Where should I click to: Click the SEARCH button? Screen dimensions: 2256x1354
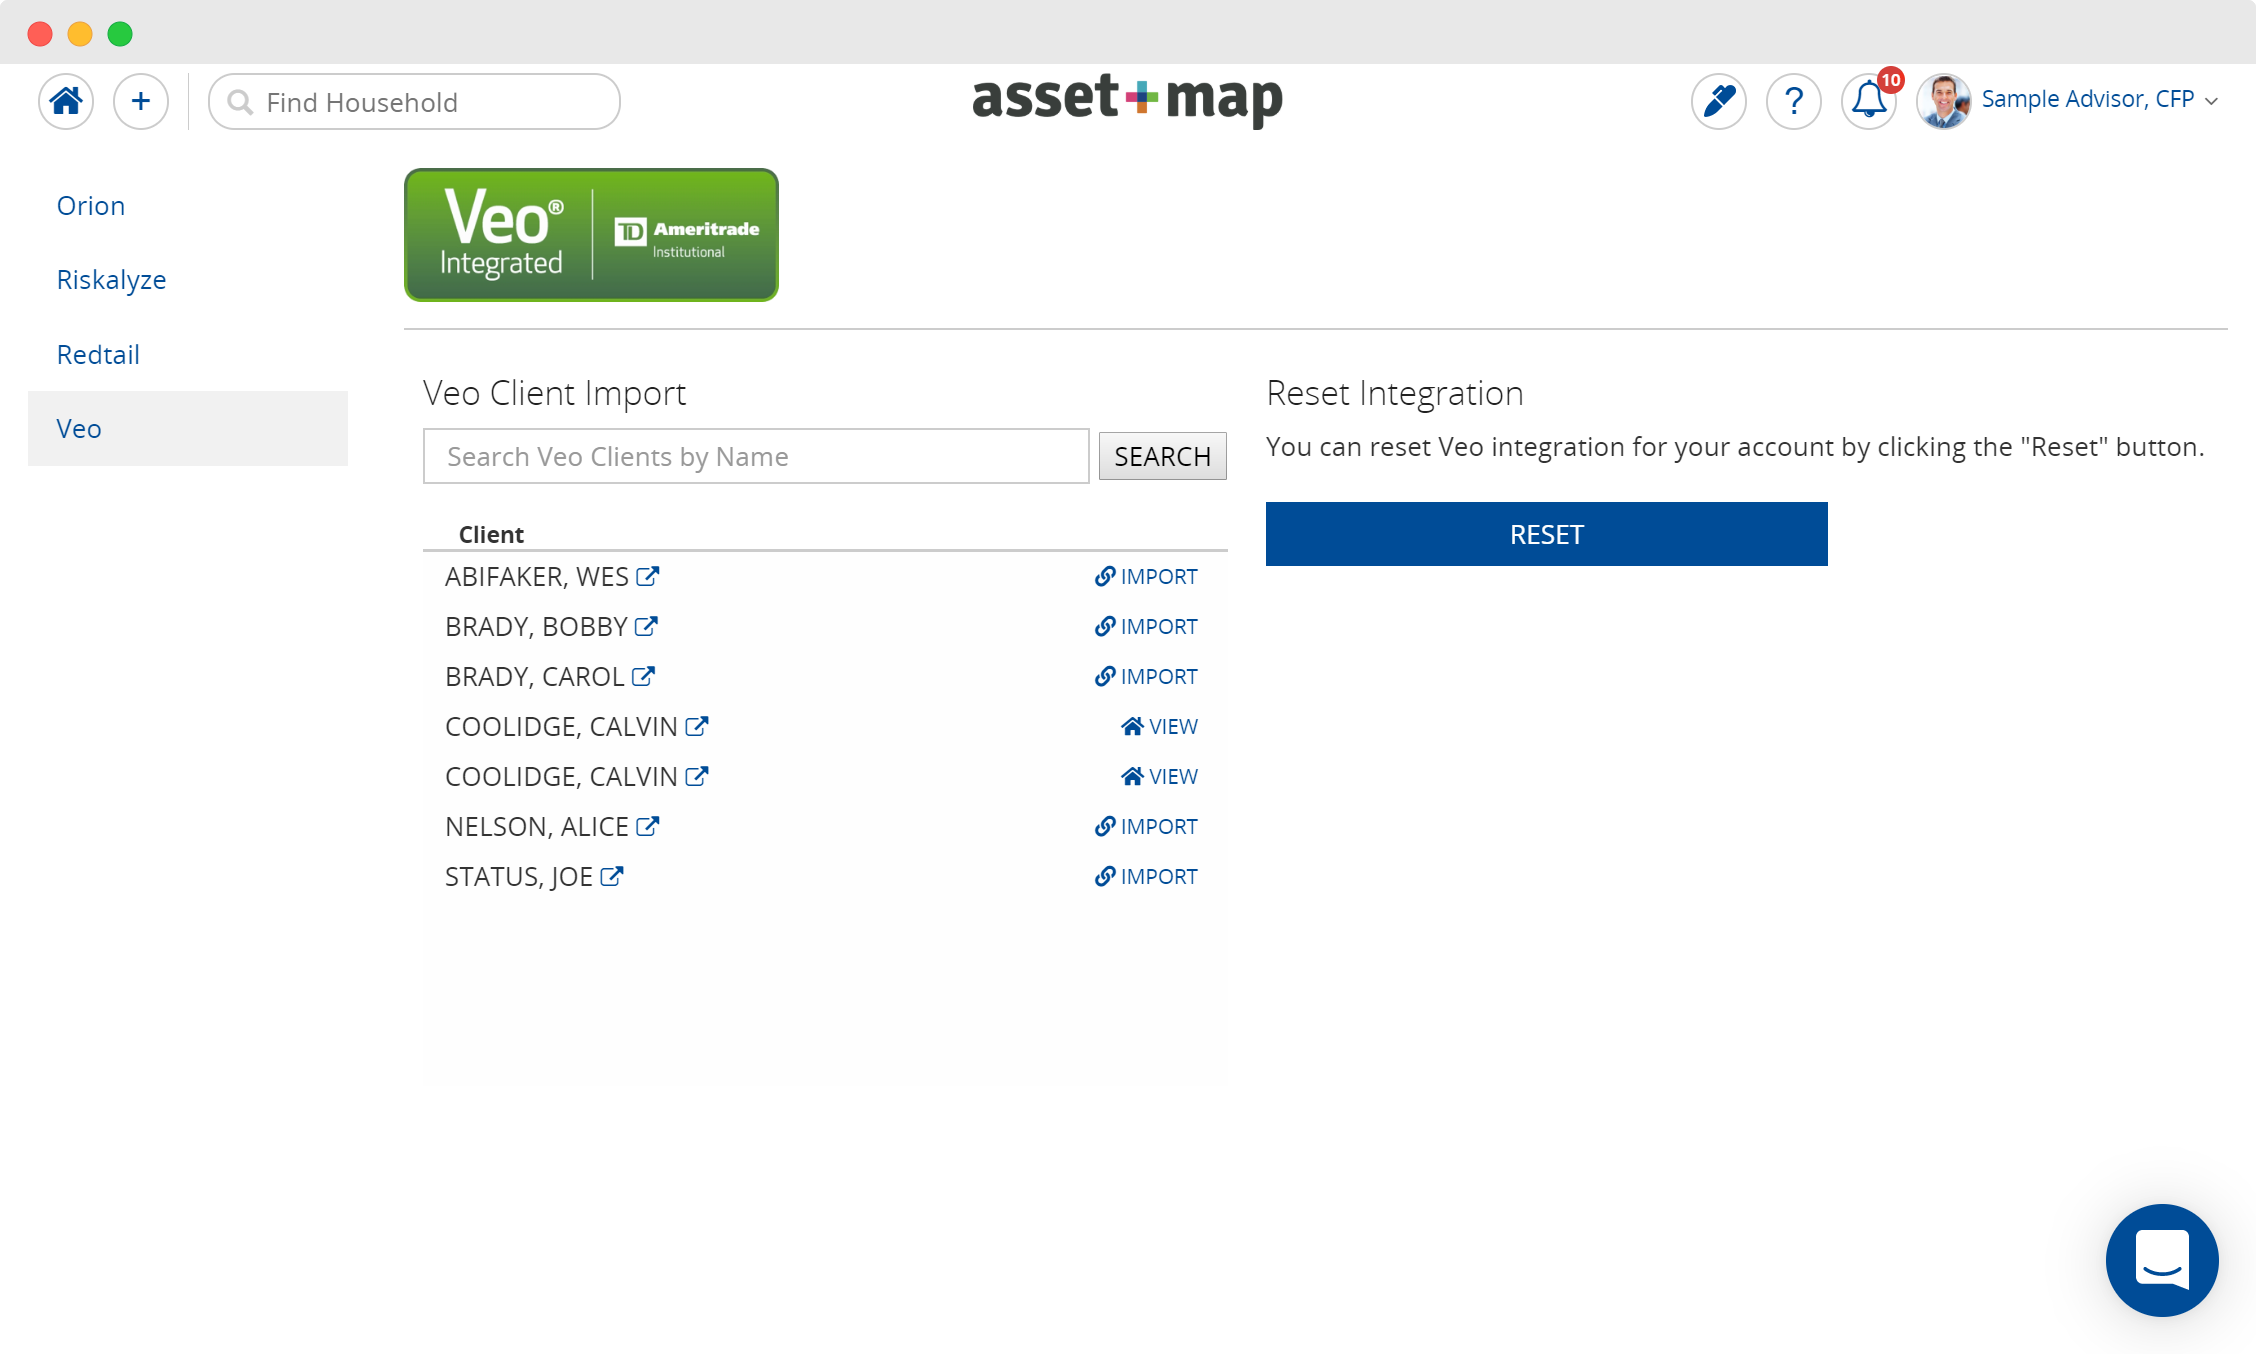point(1163,456)
